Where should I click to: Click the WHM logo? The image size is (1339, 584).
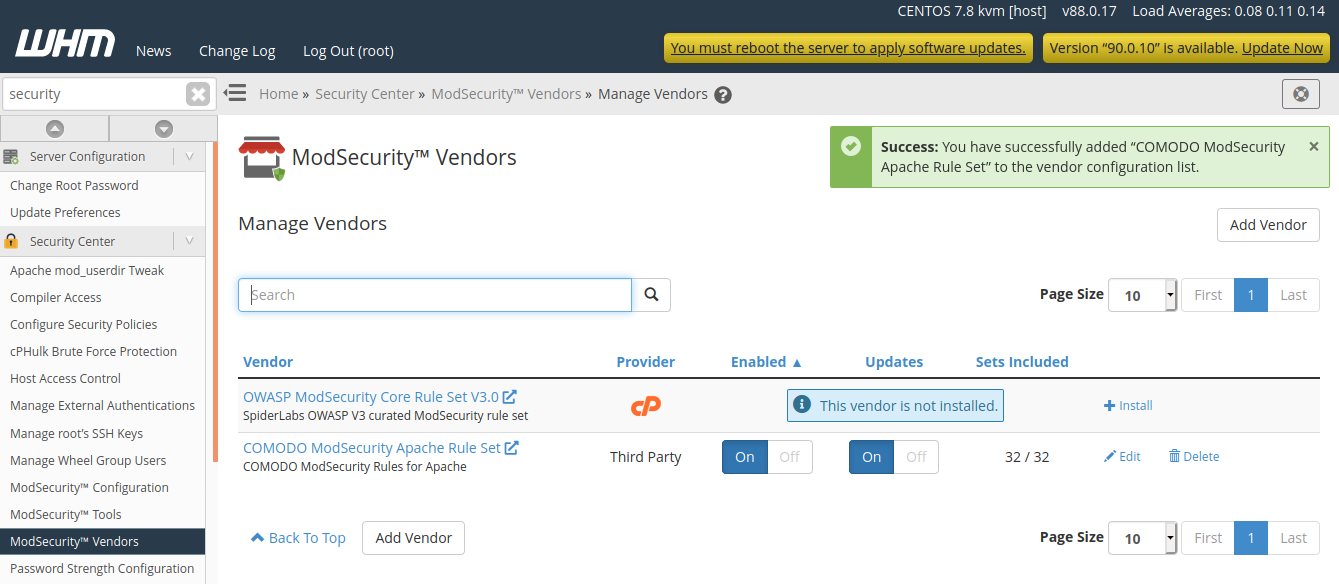click(x=64, y=44)
